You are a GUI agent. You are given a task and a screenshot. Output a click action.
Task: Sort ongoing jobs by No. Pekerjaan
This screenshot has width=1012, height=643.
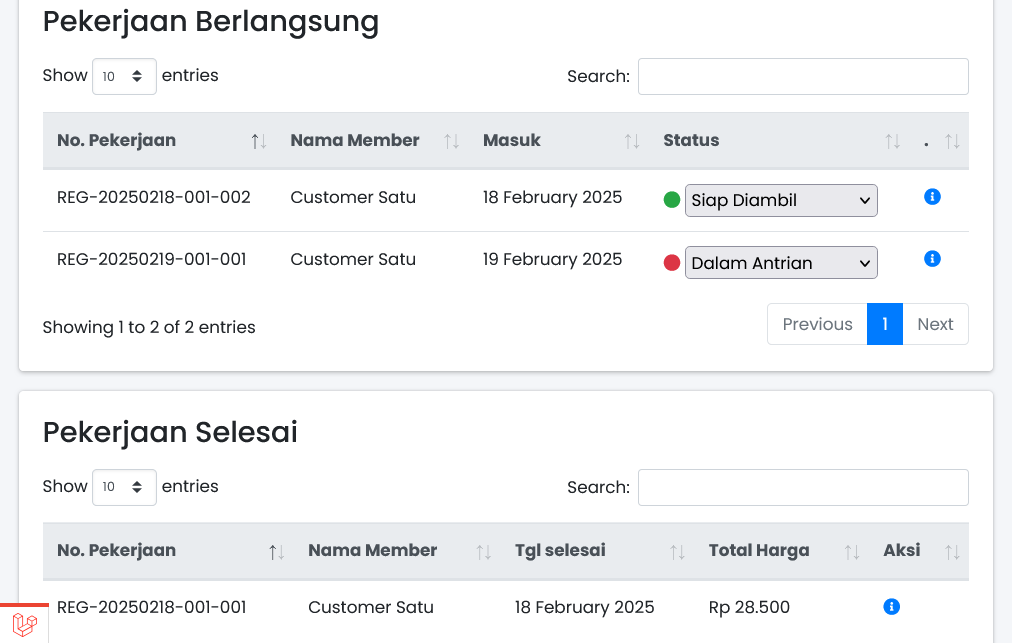pyautogui.click(x=157, y=141)
